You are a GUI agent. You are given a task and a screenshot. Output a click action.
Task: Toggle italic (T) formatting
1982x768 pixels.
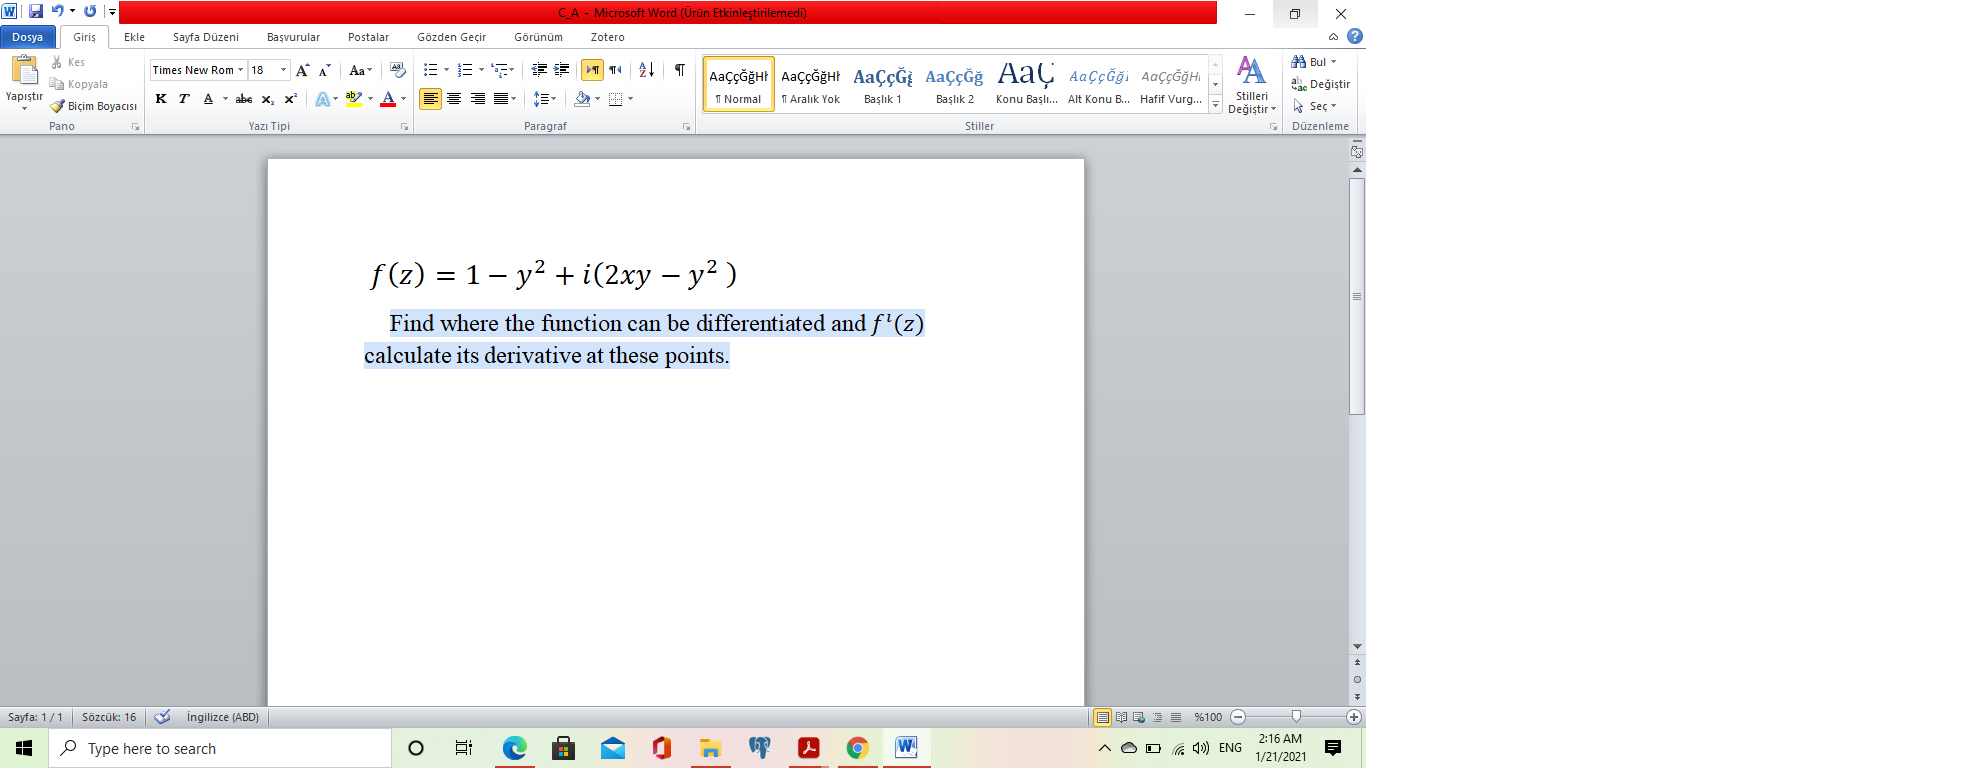(x=184, y=99)
